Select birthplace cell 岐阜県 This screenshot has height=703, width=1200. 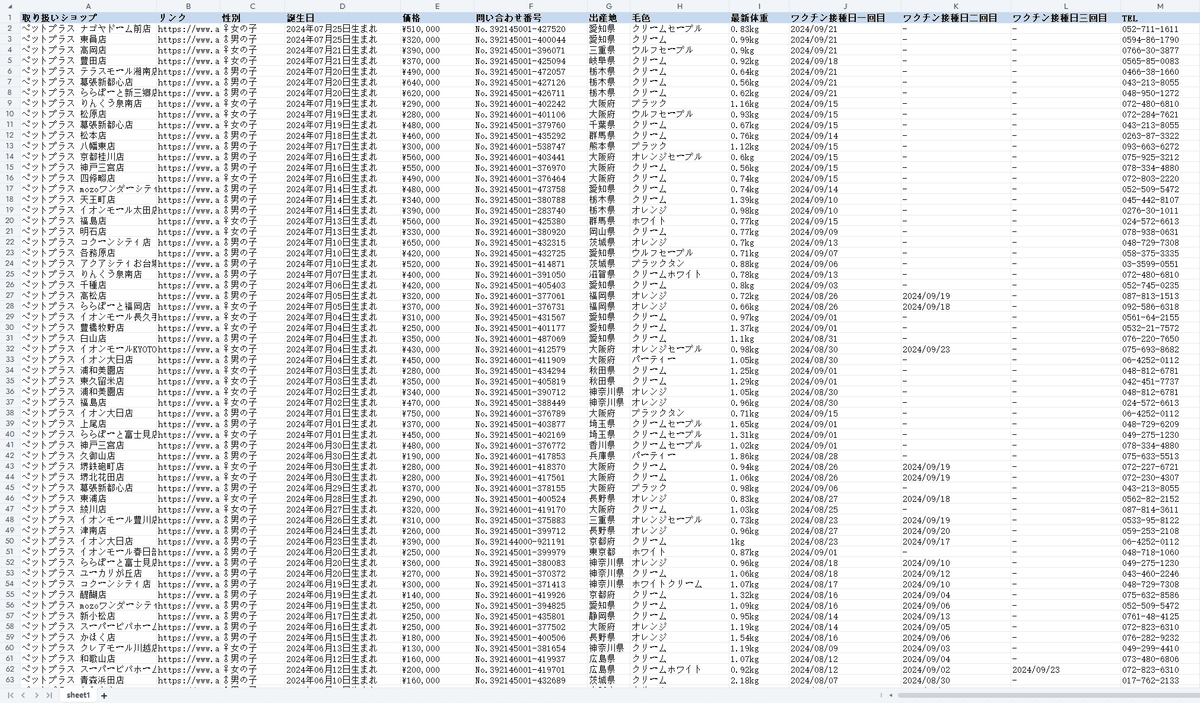[x=609, y=61]
